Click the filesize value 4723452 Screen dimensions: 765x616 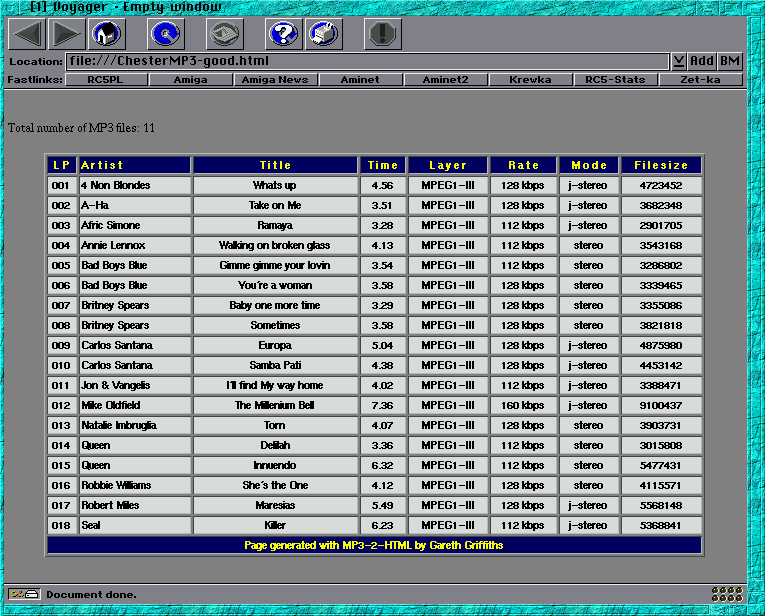tap(661, 185)
